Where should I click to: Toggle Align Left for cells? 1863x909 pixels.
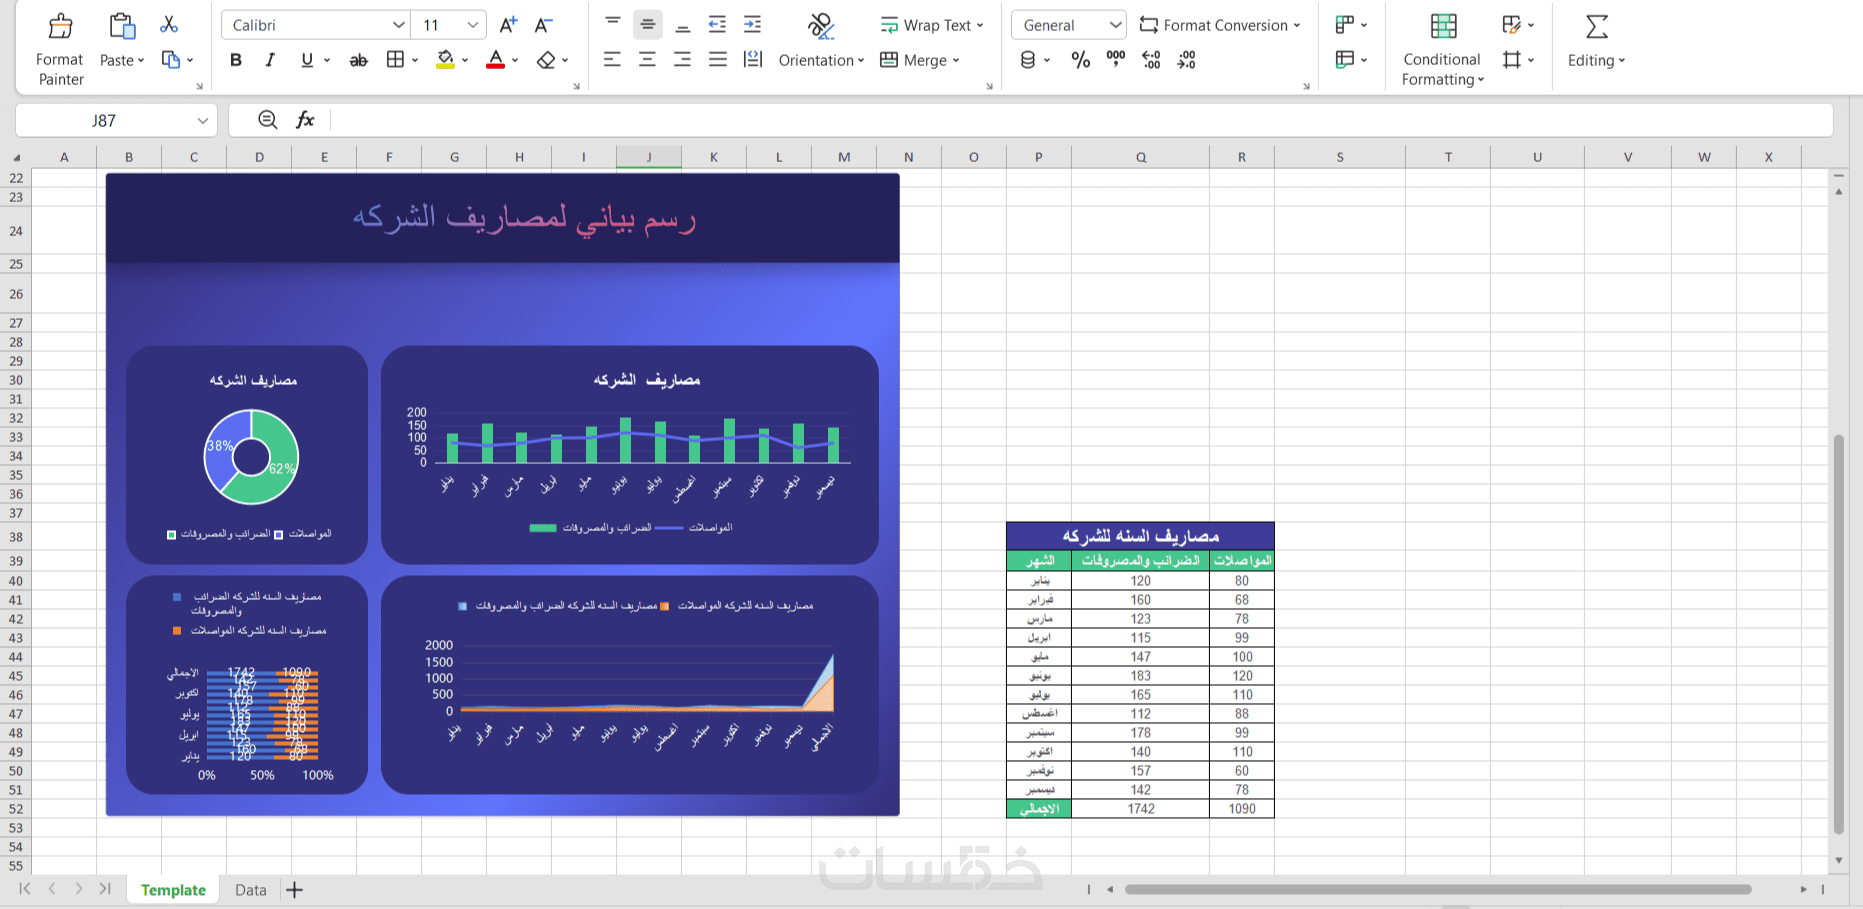coord(613,60)
